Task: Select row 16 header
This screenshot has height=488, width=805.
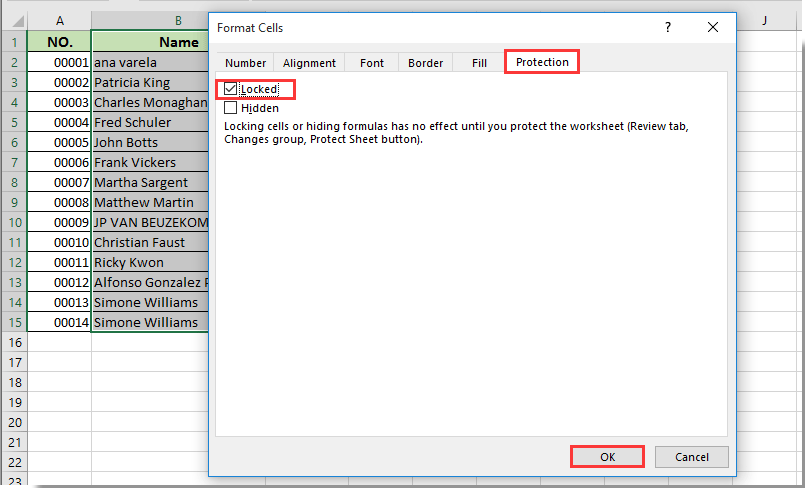Action: click(x=14, y=342)
